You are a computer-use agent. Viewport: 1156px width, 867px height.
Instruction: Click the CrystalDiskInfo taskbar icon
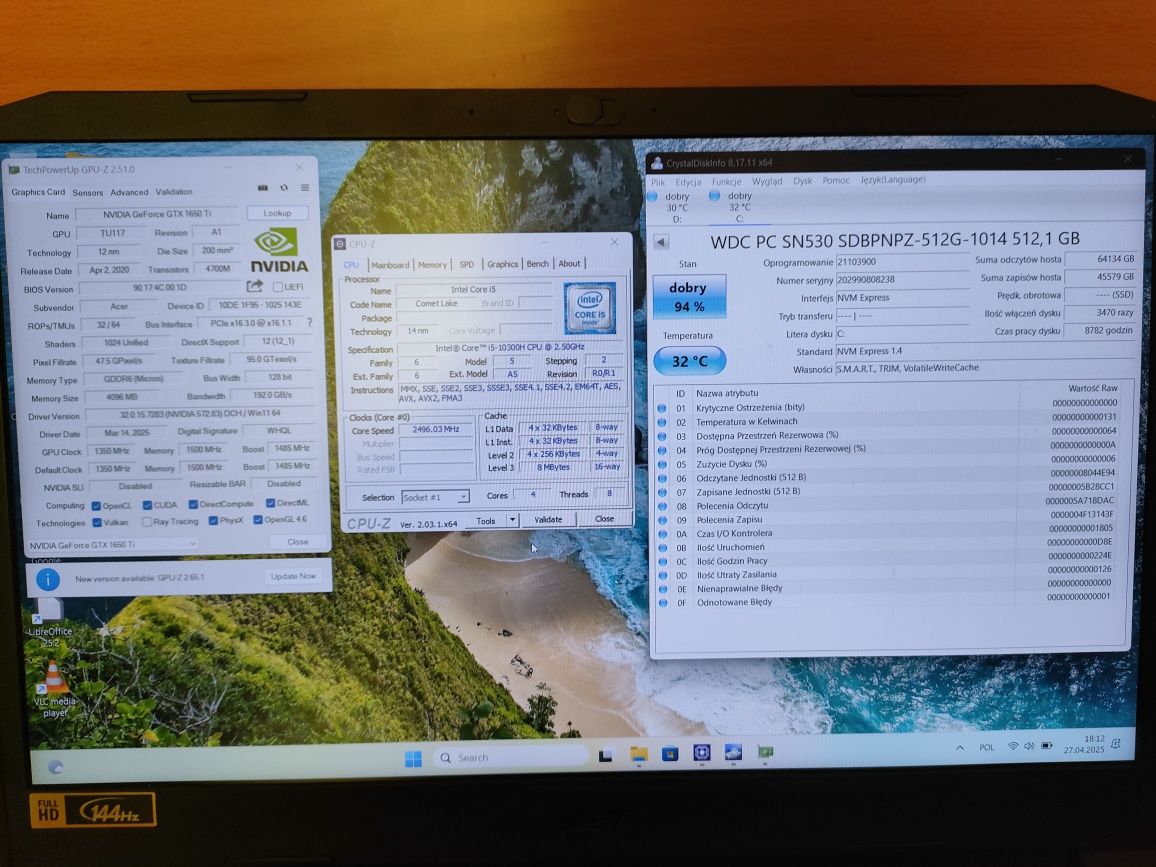pos(734,752)
